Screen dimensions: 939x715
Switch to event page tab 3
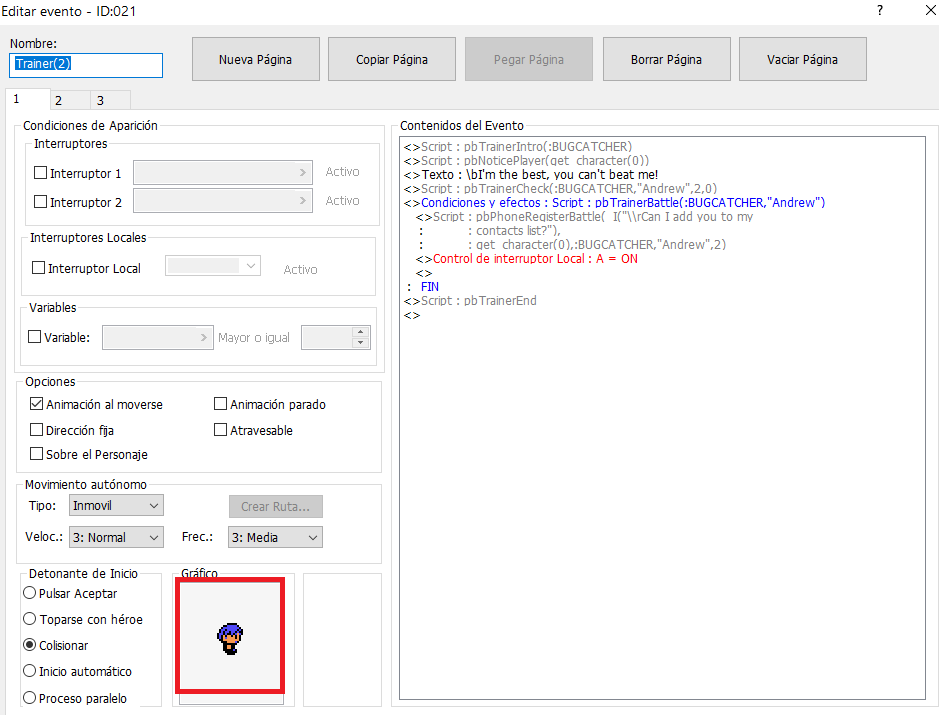(100, 100)
